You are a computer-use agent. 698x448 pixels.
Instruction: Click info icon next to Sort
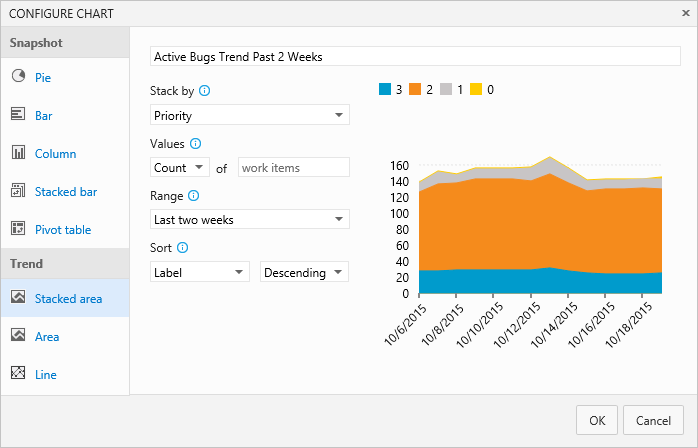(183, 248)
